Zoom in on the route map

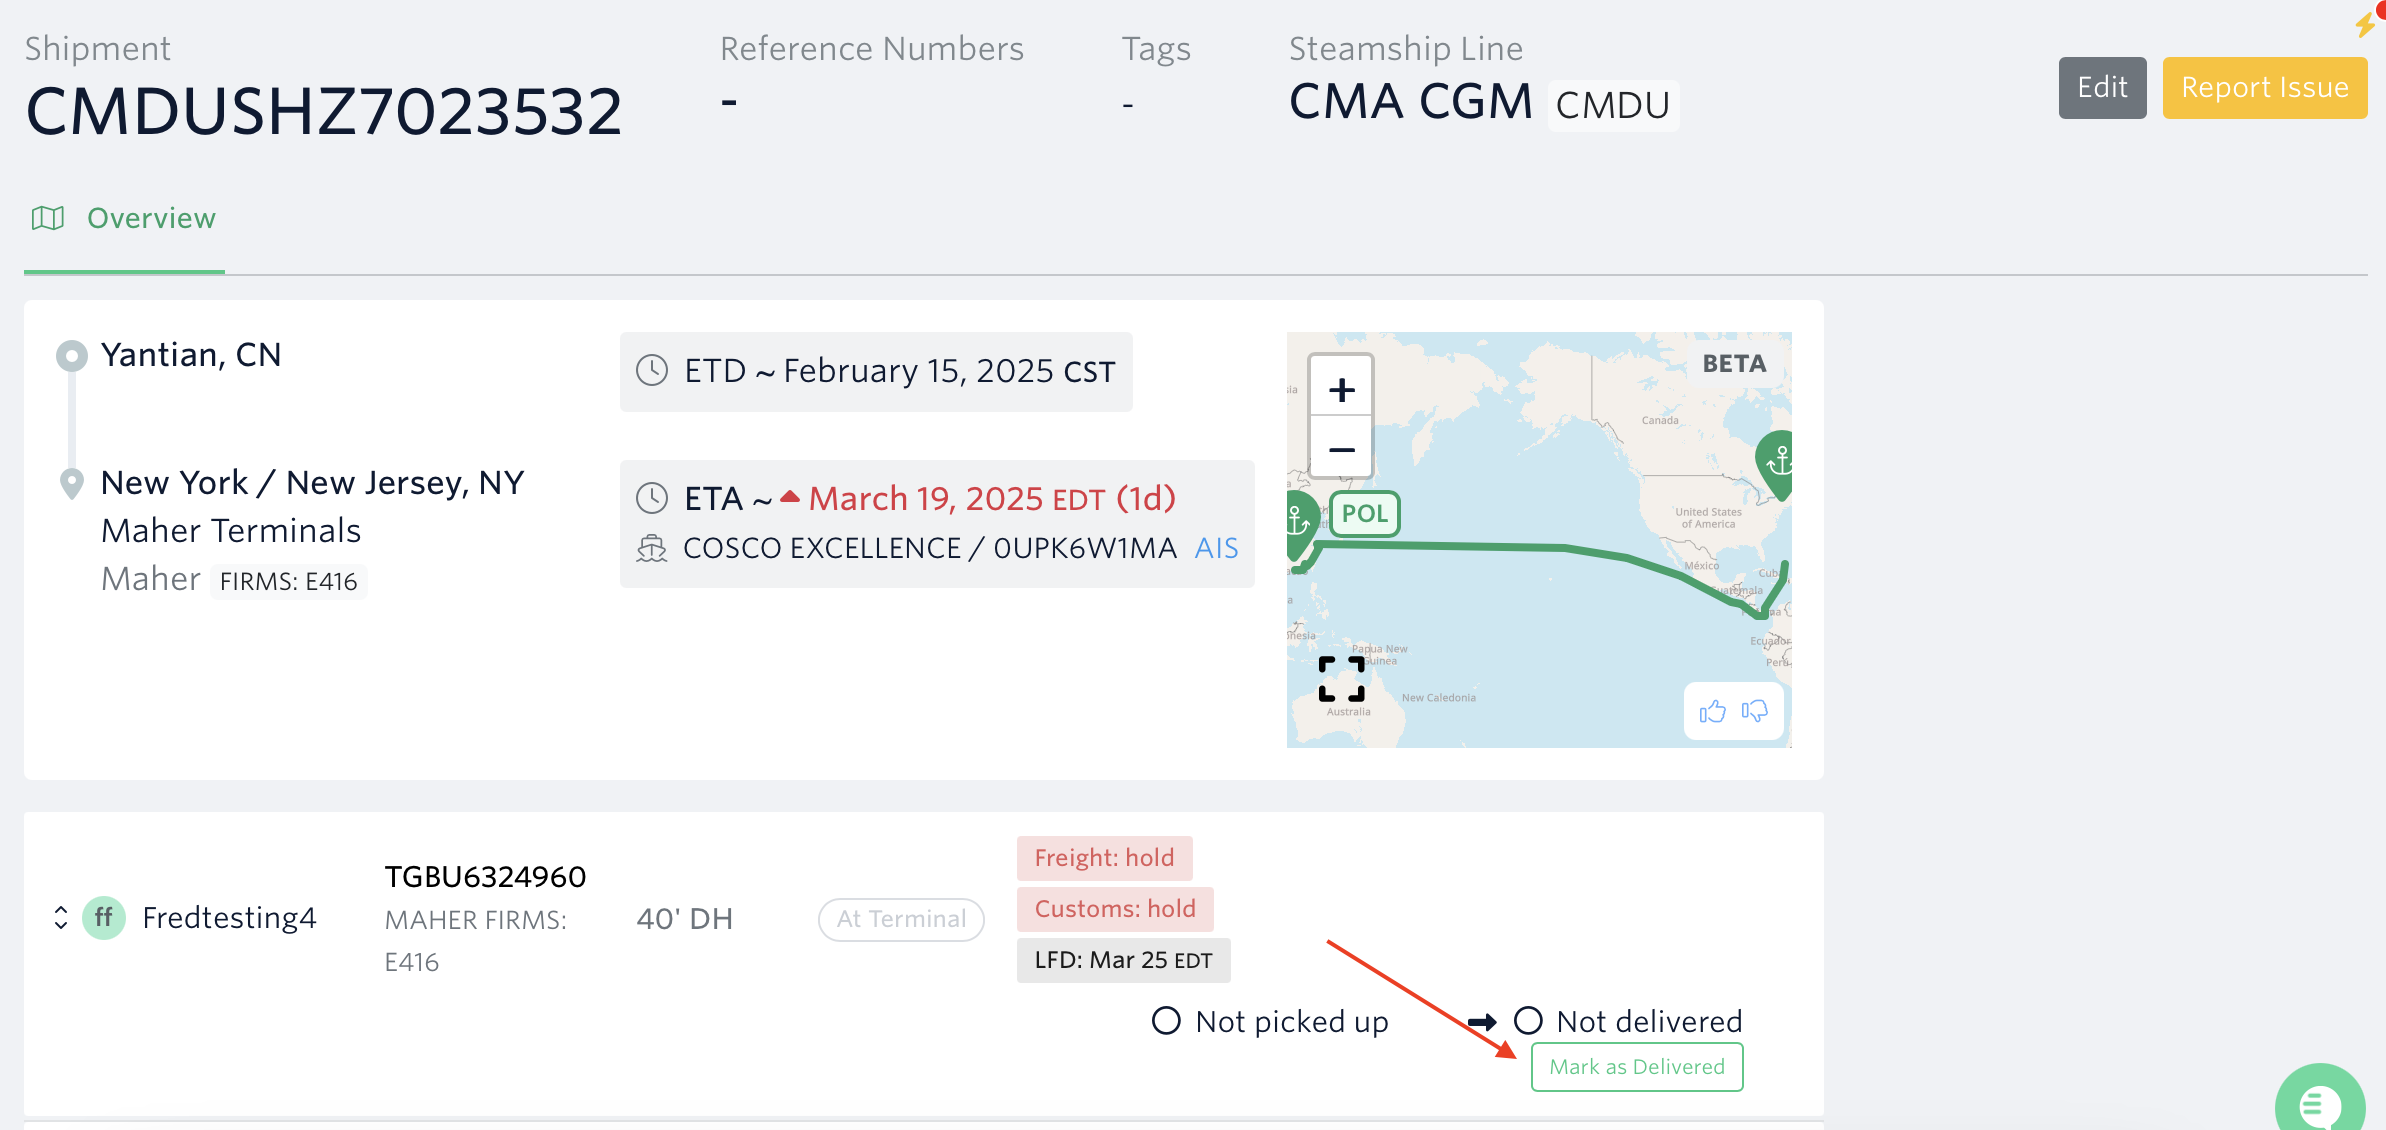[1341, 390]
